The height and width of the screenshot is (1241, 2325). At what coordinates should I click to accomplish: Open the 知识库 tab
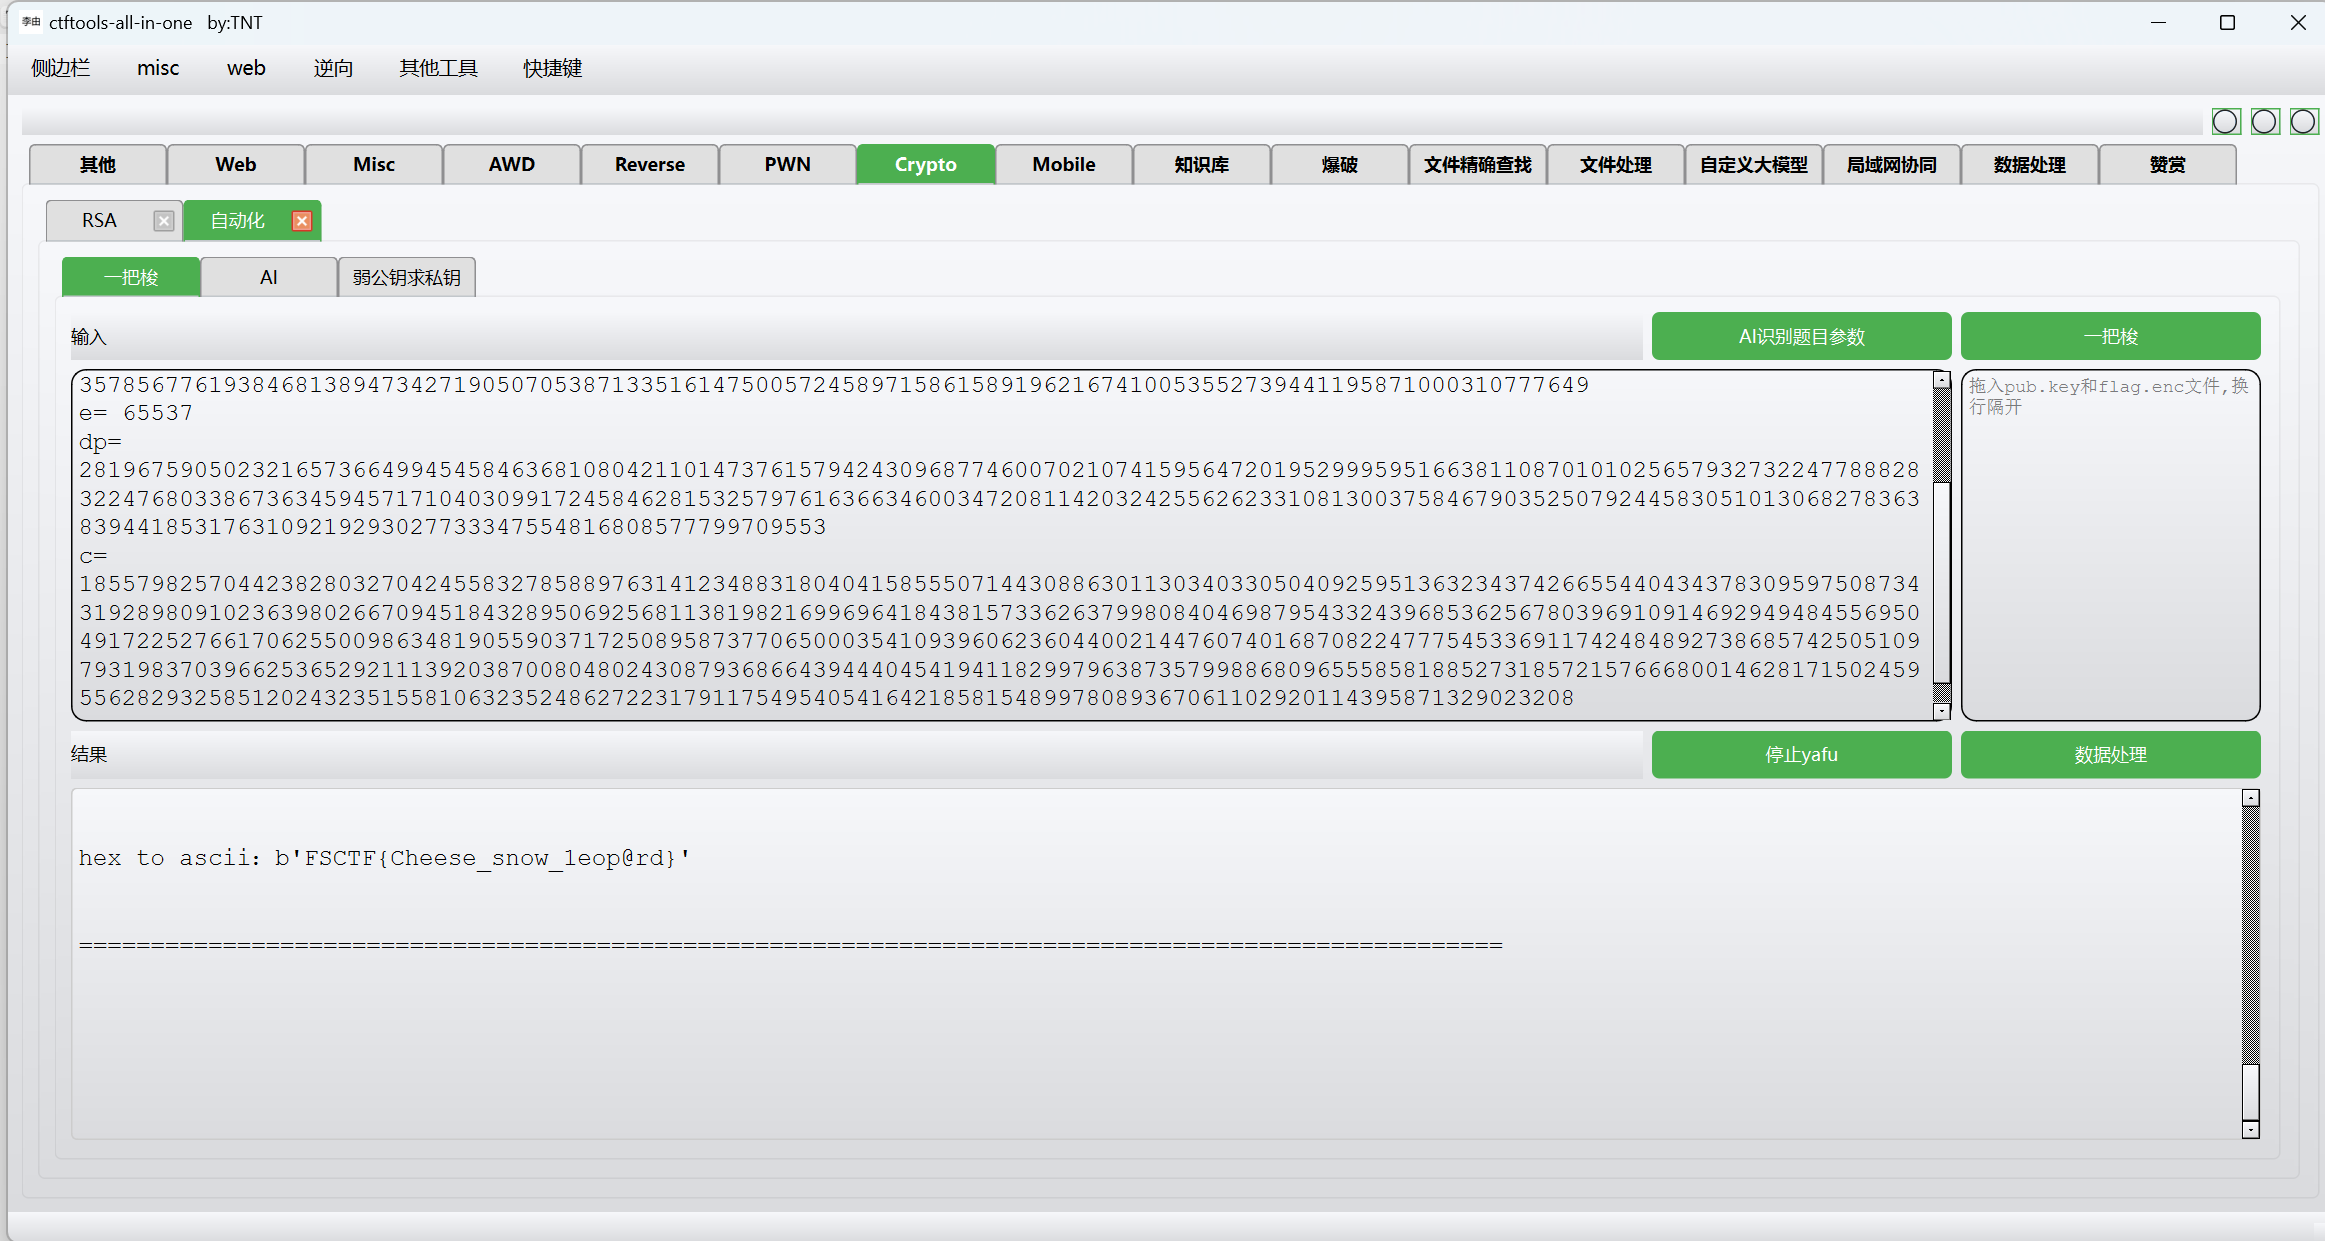[1202, 165]
